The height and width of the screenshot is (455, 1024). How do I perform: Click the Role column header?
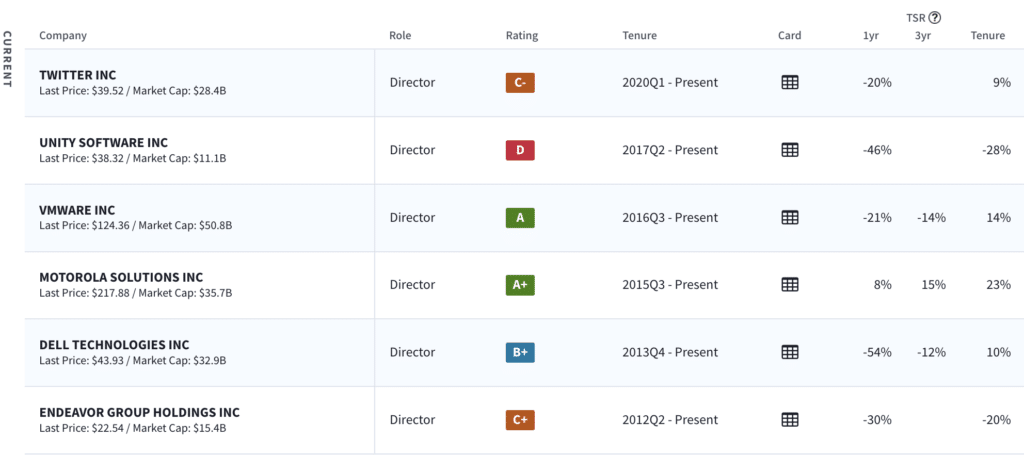400,35
